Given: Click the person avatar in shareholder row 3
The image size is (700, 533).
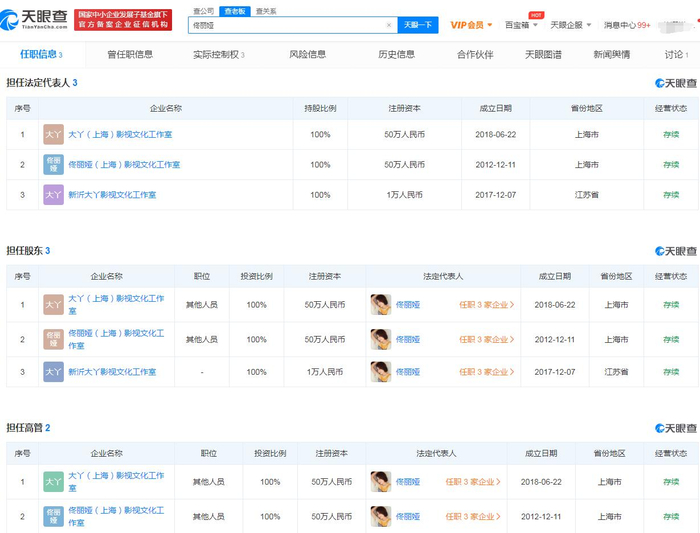Looking at the screenshot, I should pos(380,371).
